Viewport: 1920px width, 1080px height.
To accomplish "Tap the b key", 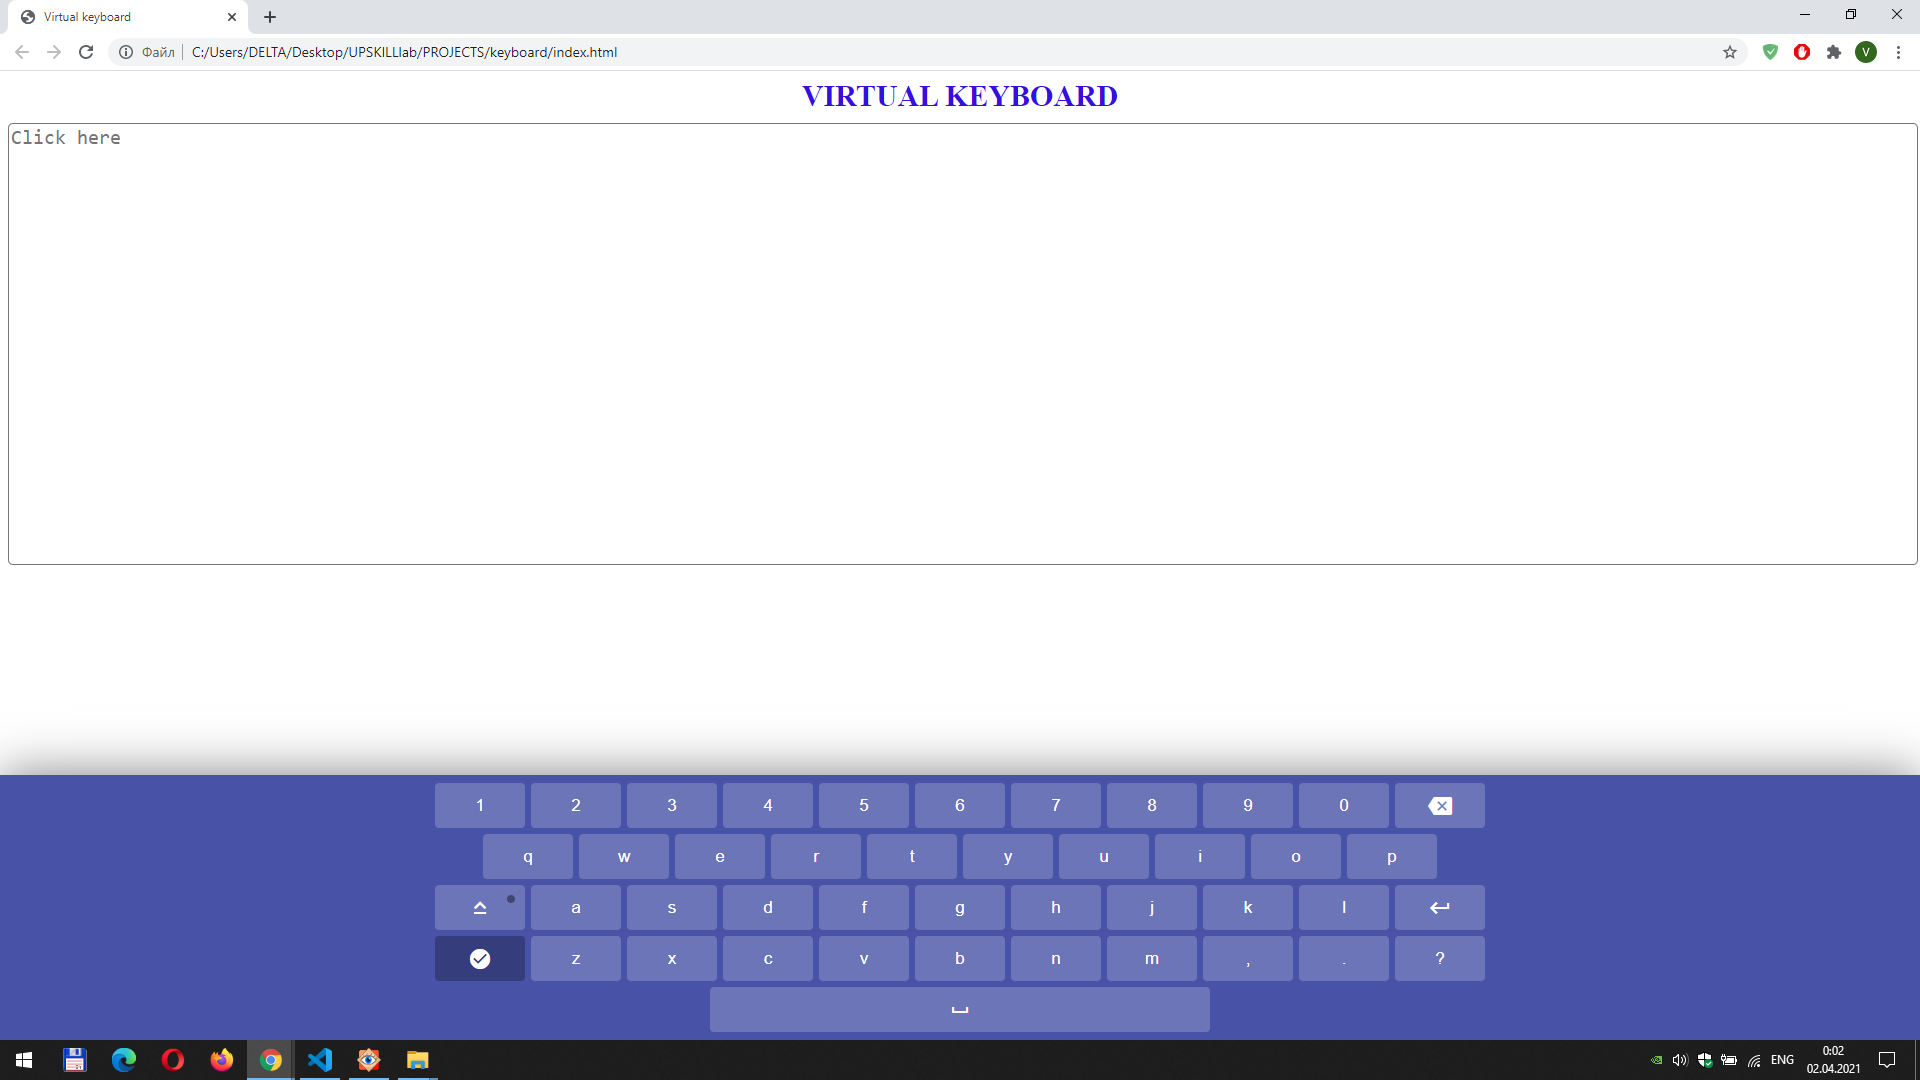I will (960, 958).
